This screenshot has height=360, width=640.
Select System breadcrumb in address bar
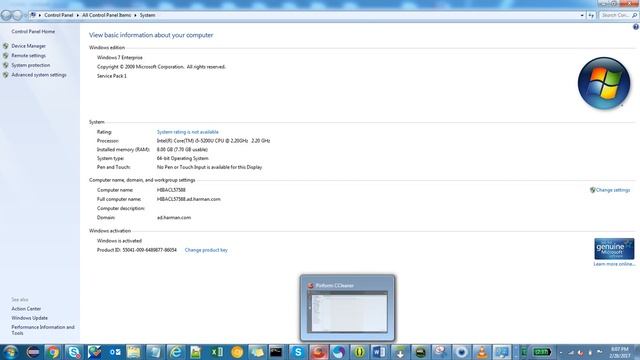147,15
